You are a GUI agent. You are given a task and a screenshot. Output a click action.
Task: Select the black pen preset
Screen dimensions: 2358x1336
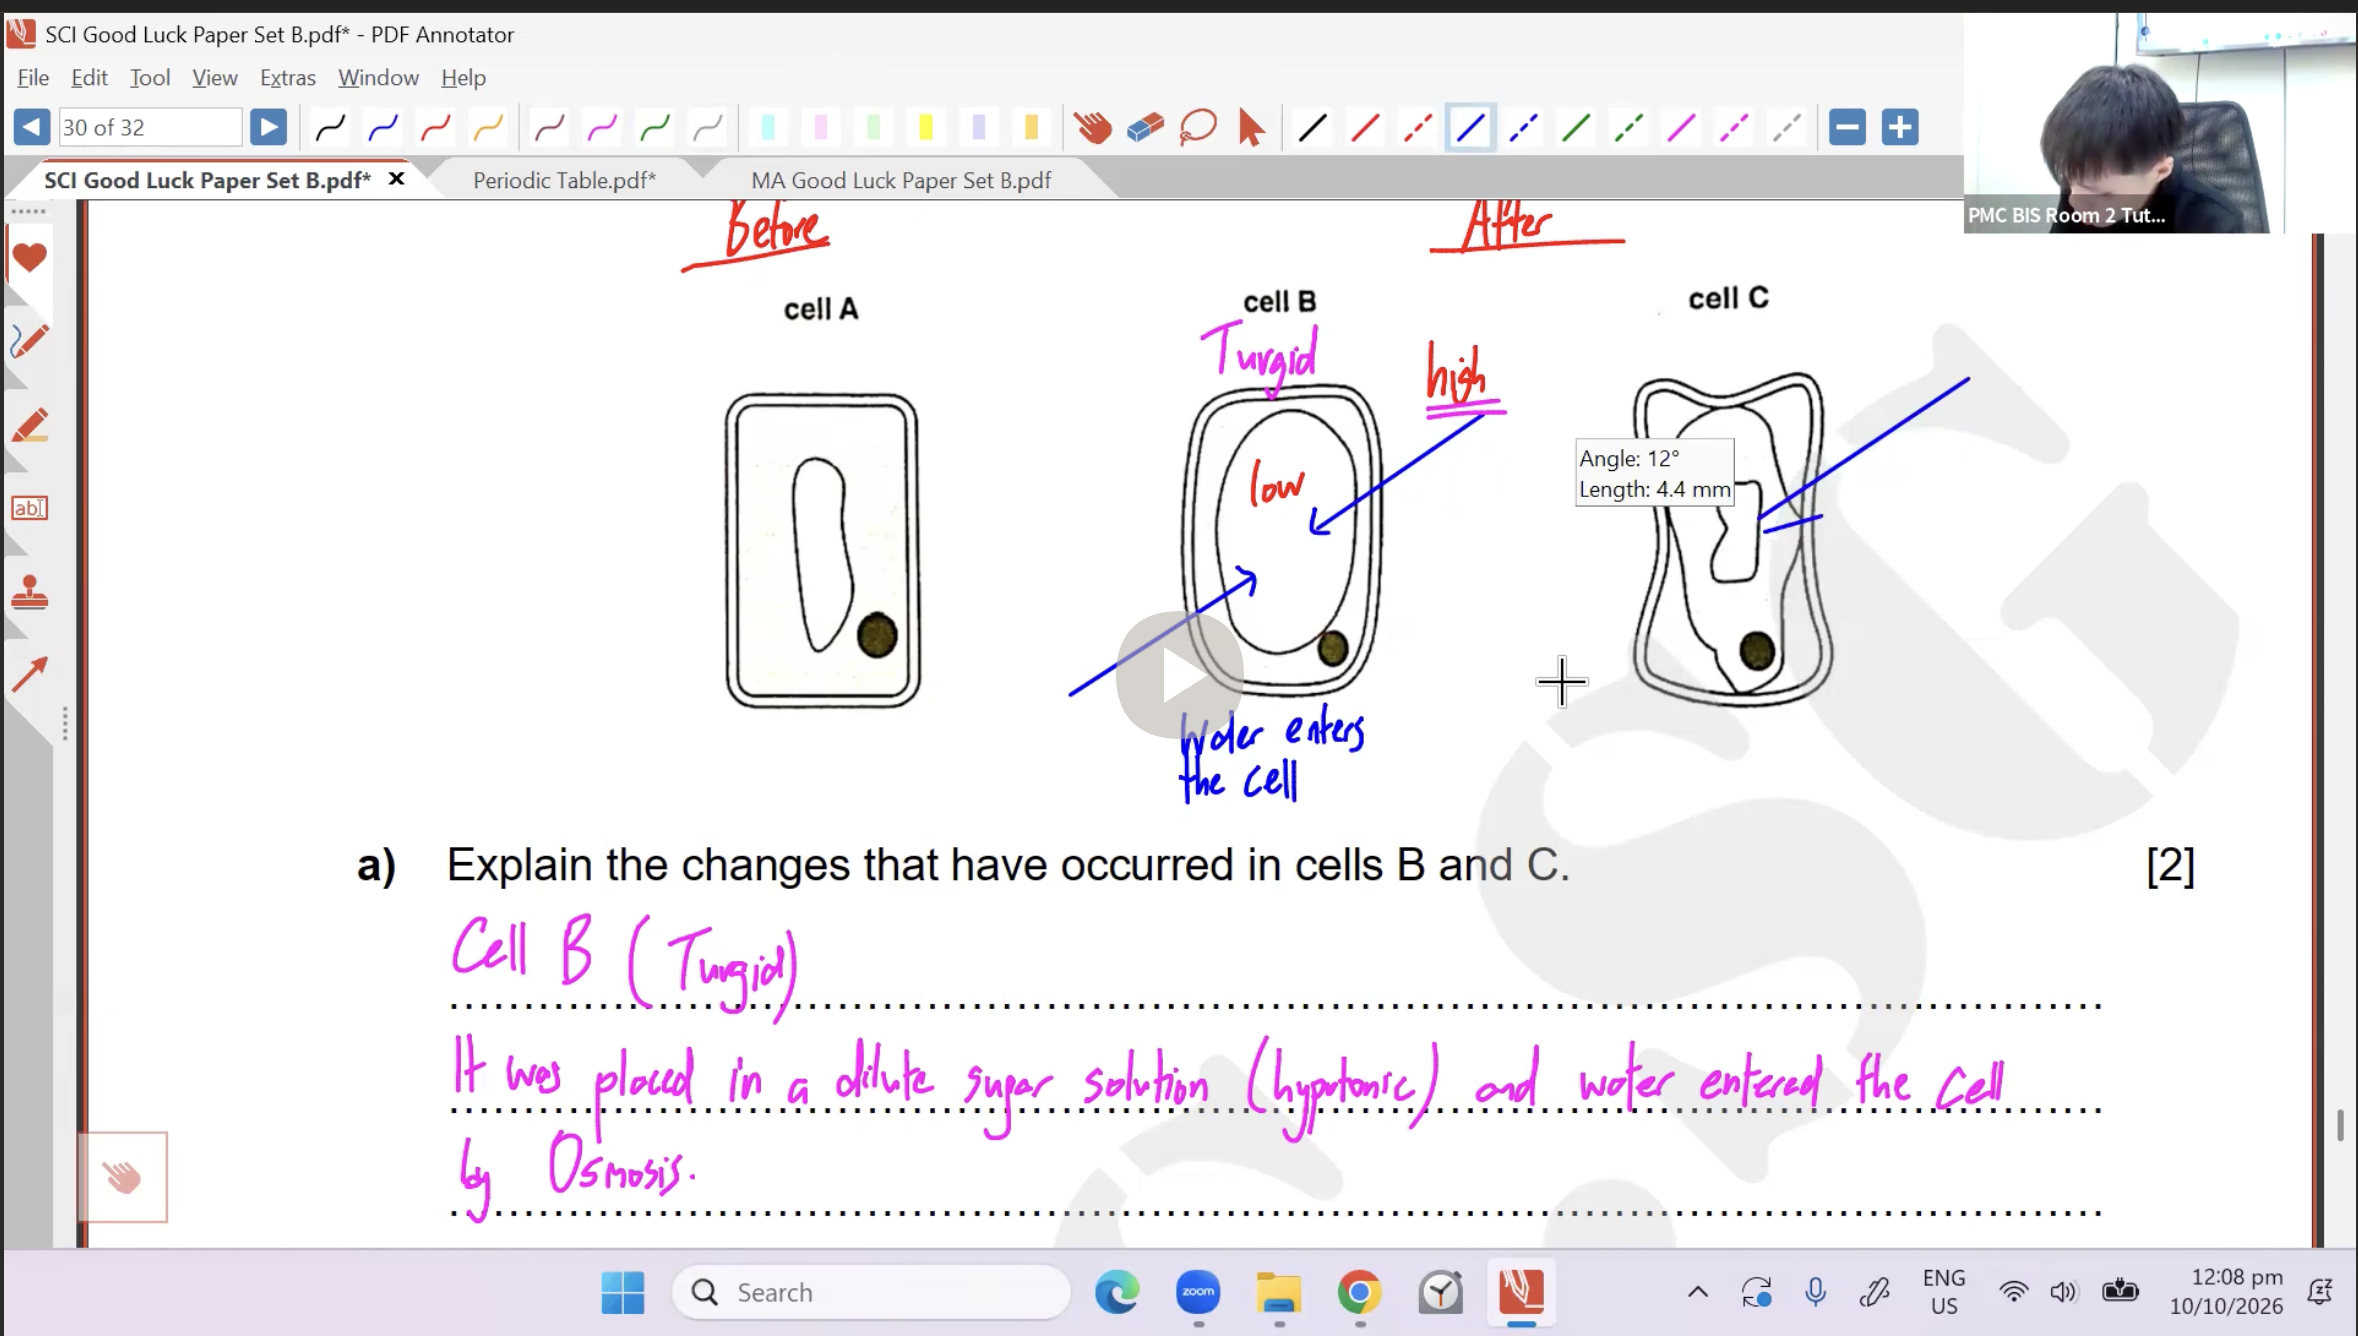[x=330, y=127]
